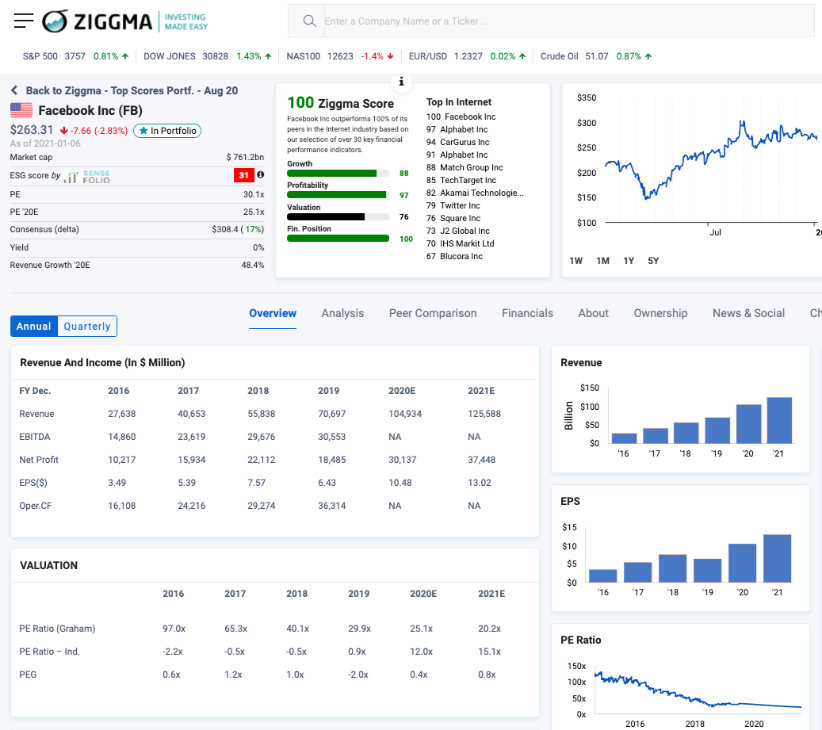Click the back arrow to Ziggma portfolio
This screenshot has height=730, width=822.
click(14, 90)
